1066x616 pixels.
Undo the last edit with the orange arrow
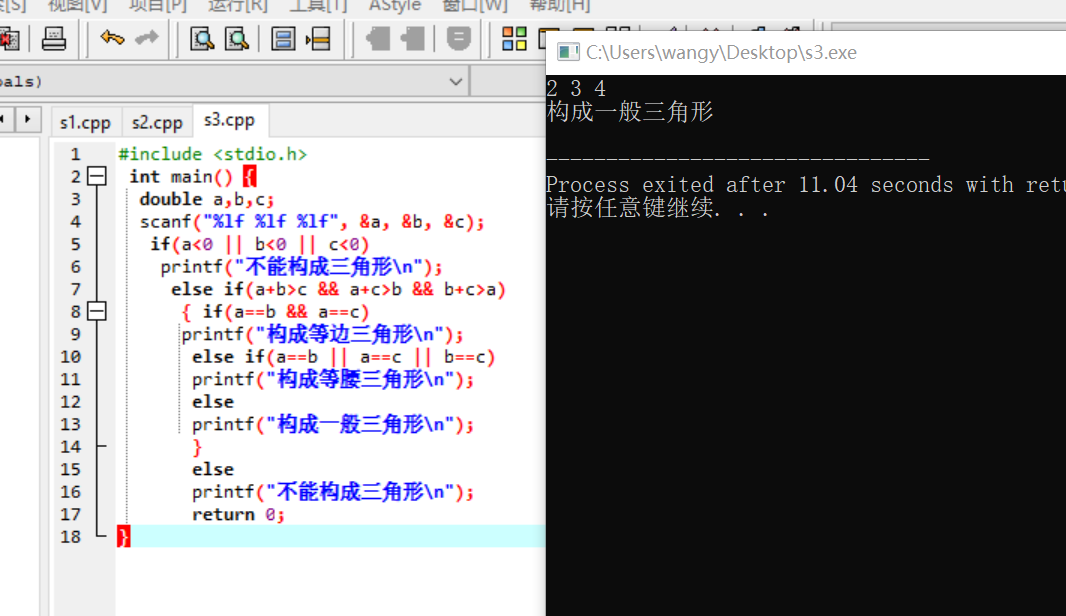[x=112, y=38]
